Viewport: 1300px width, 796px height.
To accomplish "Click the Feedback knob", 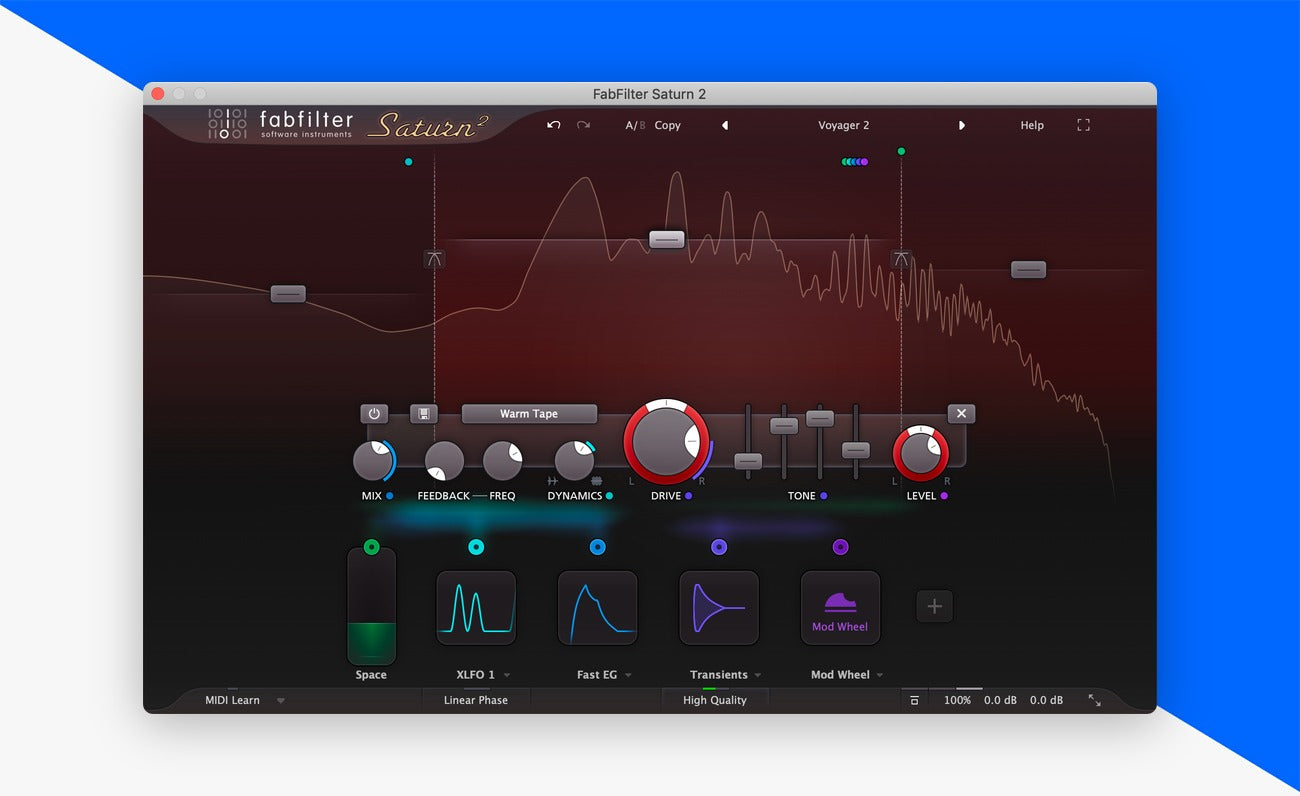I will point(444,461).
